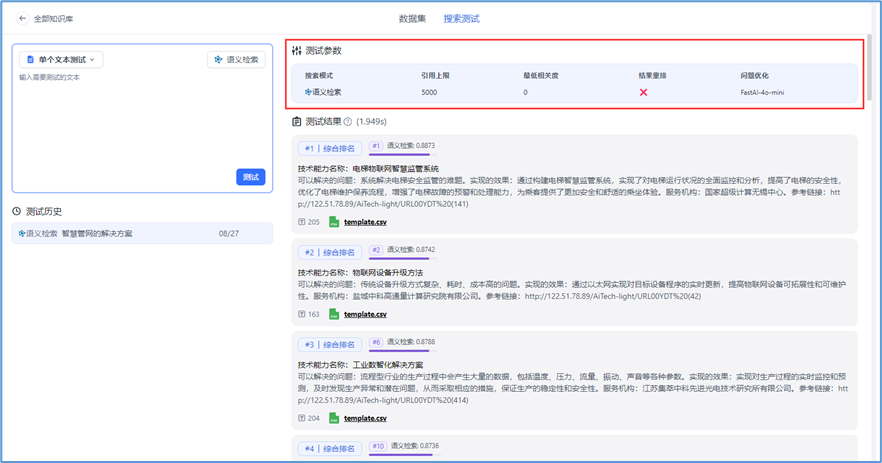Click the 语义检索 search mode button
This screenshot has height=463, width=882.
click(236, 60)
